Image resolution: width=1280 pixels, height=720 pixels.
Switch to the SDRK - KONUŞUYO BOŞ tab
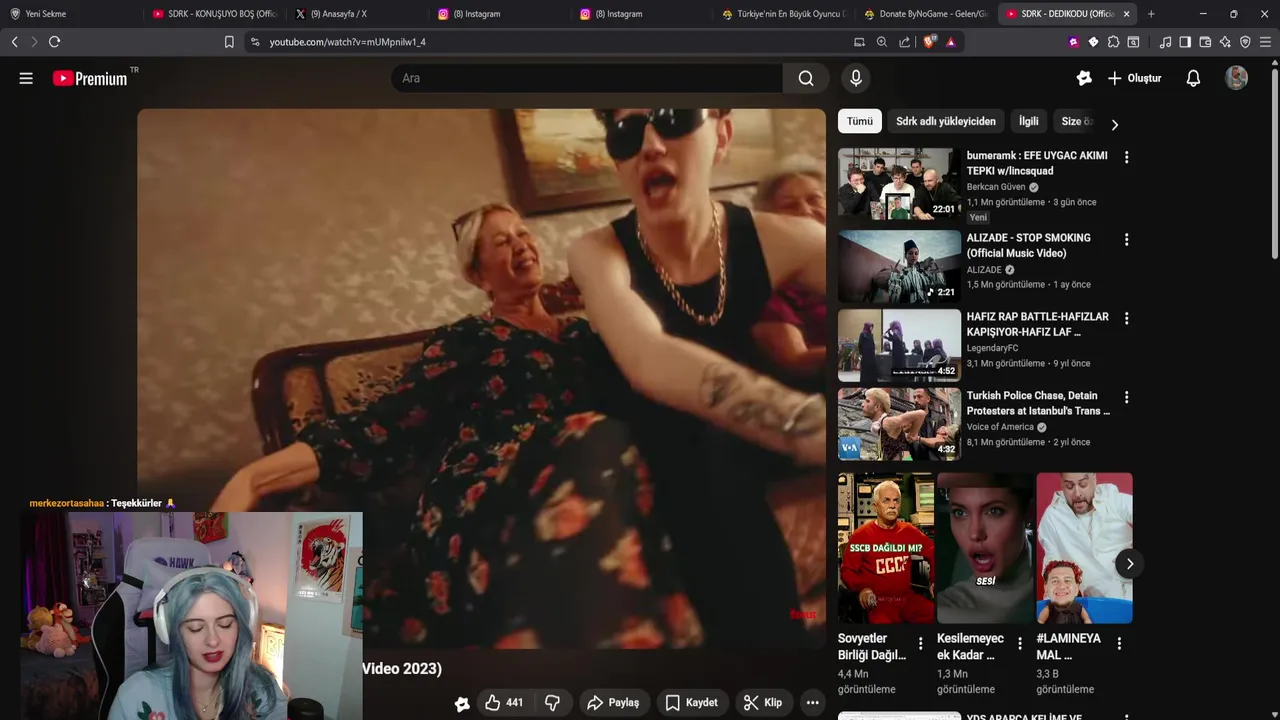point(214,14)
